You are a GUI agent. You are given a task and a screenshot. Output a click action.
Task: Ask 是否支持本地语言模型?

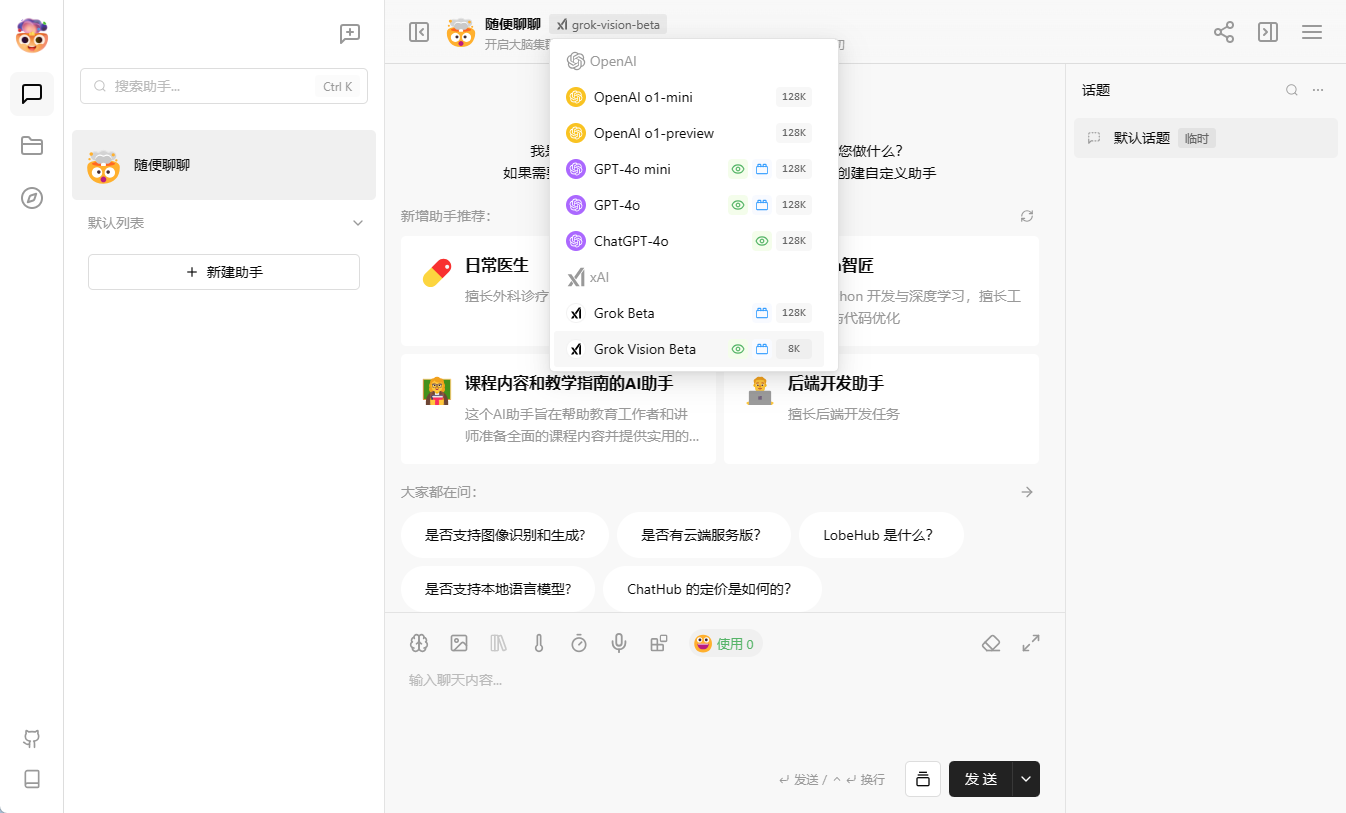coord(498,589)
